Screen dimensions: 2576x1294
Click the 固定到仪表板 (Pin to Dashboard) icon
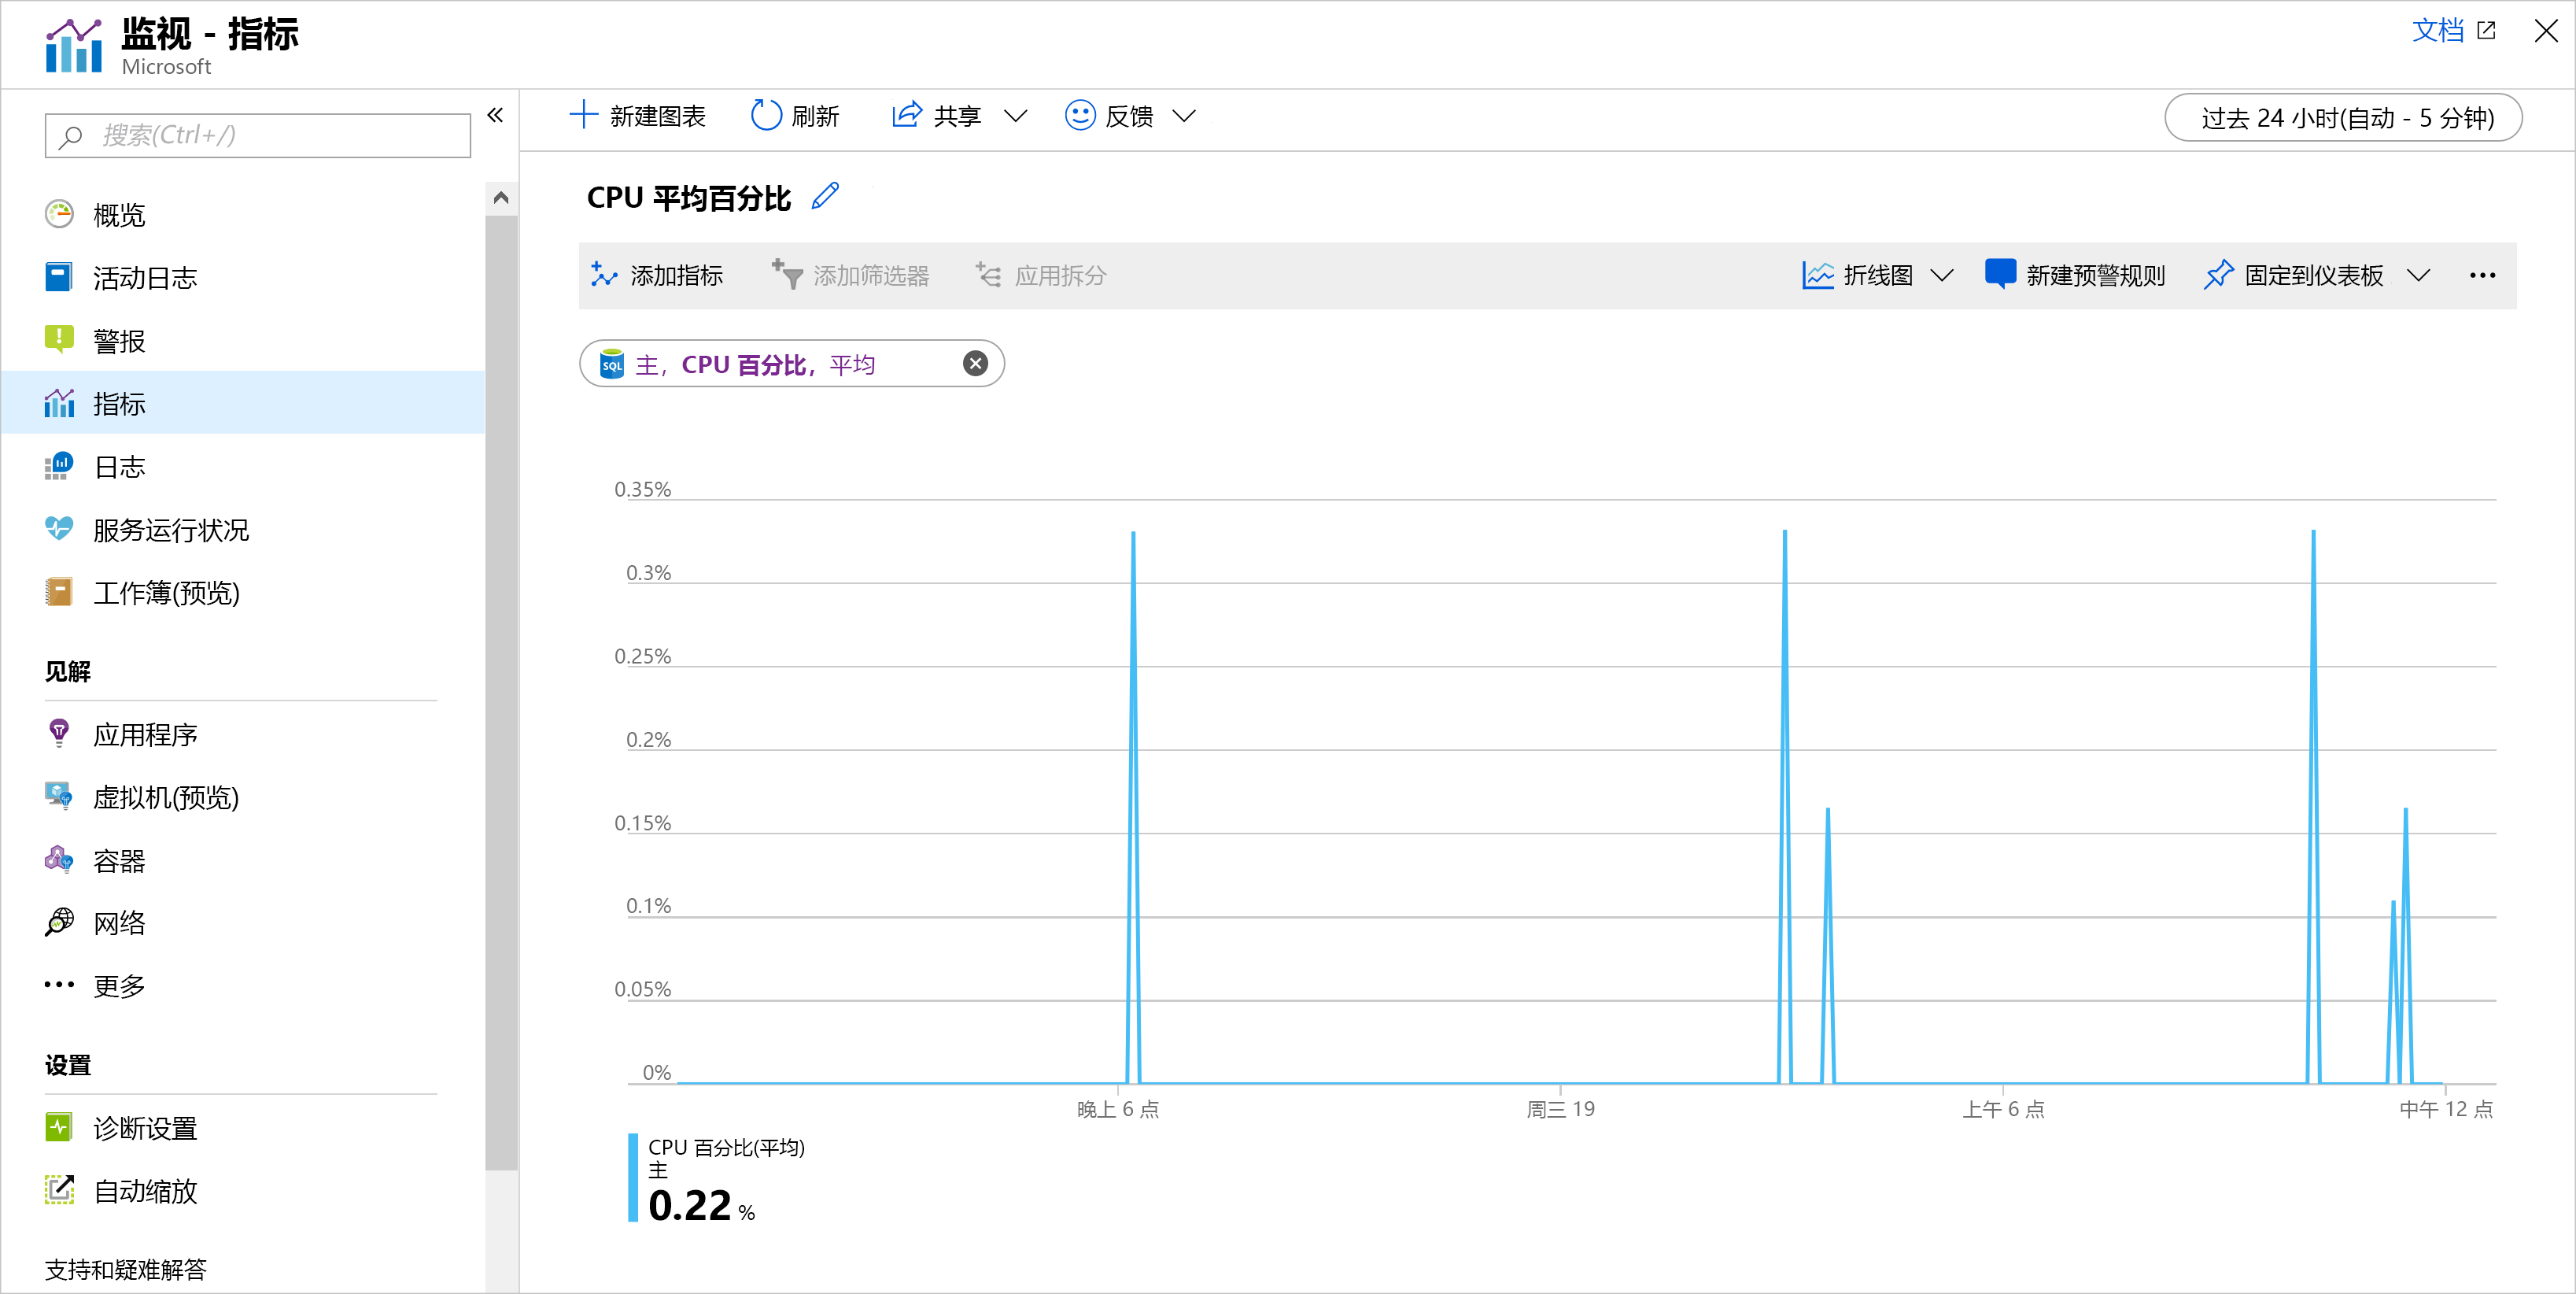tap(2216, 274)
